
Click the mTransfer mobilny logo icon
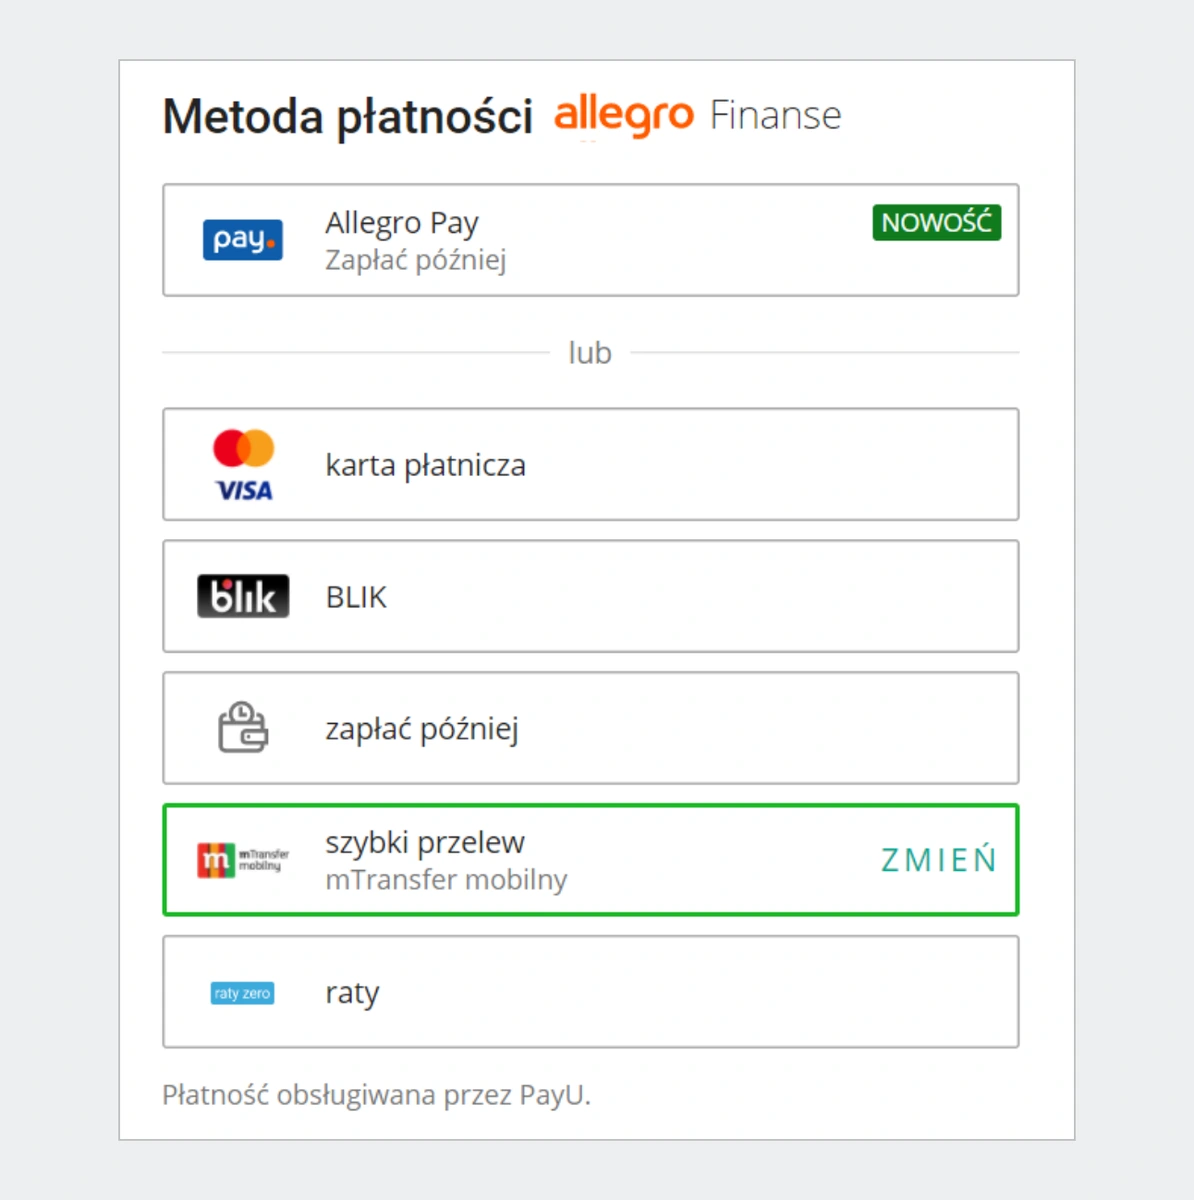(x=242, y=860)
